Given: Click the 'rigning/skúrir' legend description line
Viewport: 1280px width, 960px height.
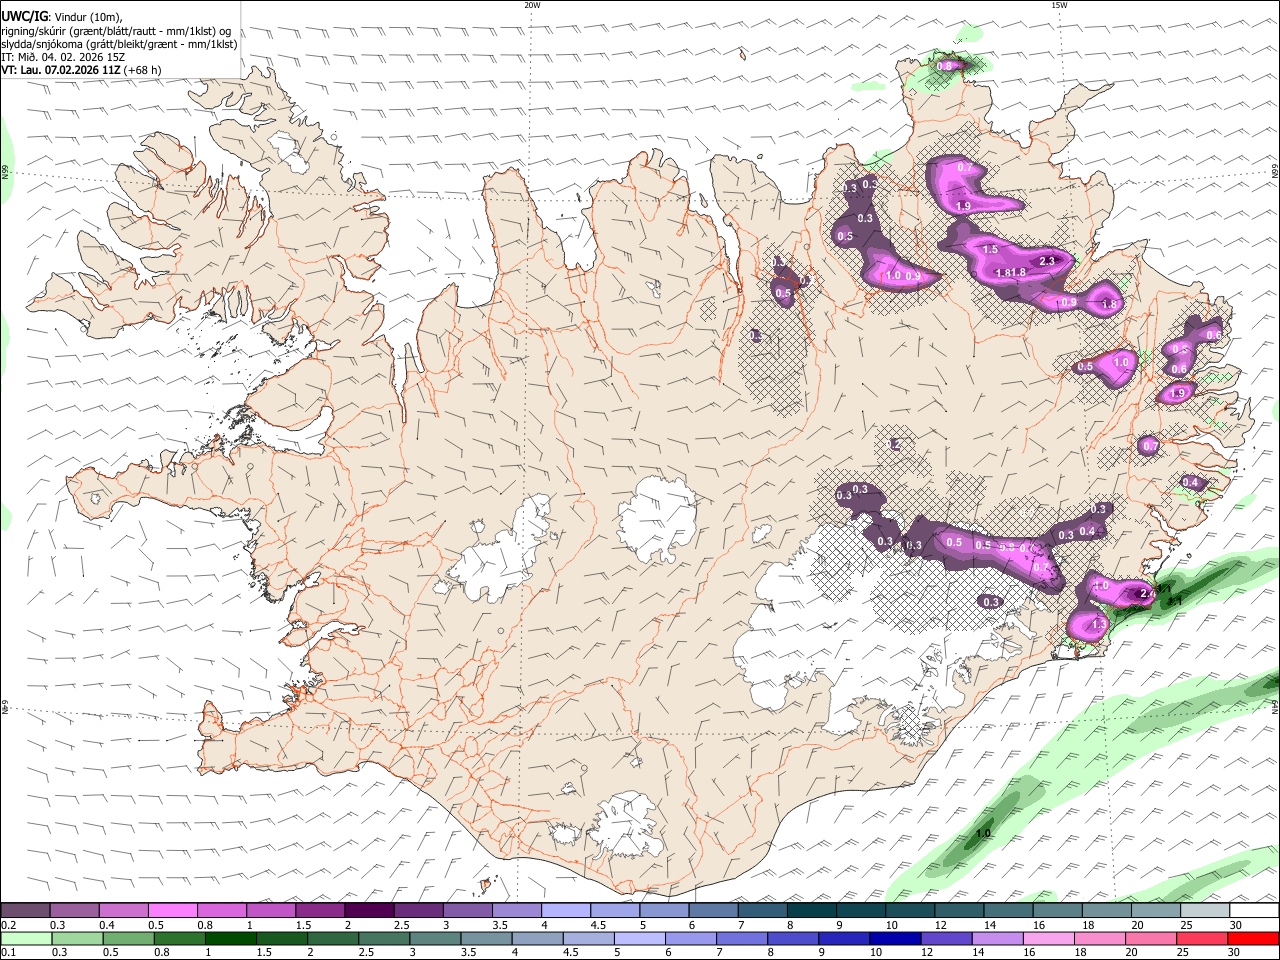Looking at the screenshot, I should coord(116,30).
